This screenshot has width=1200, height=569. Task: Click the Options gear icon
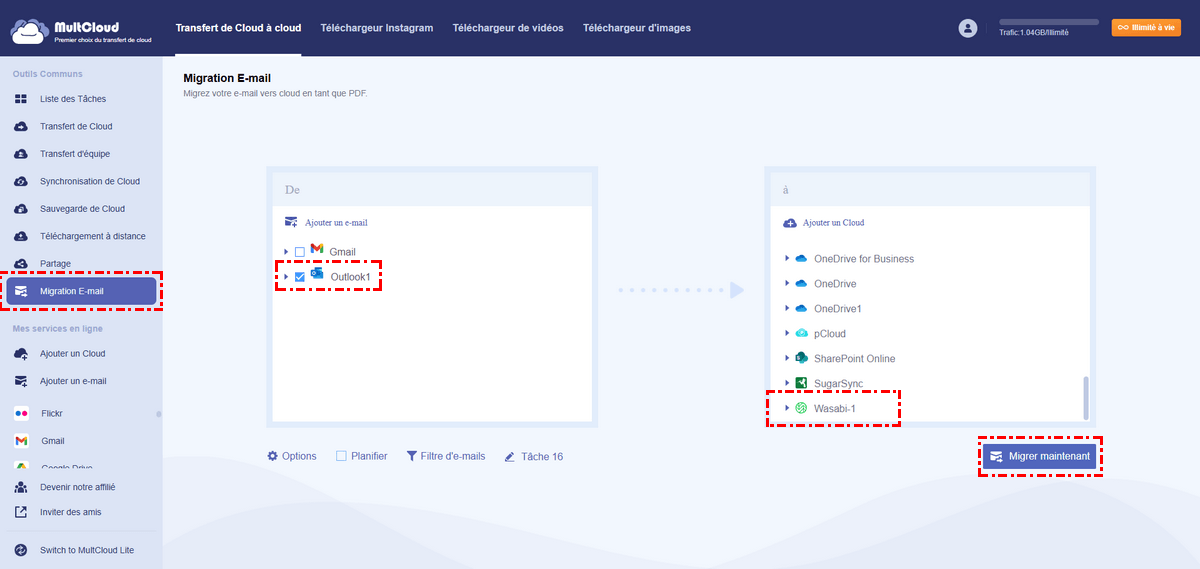pyautogui.click(x=273, y=456)
